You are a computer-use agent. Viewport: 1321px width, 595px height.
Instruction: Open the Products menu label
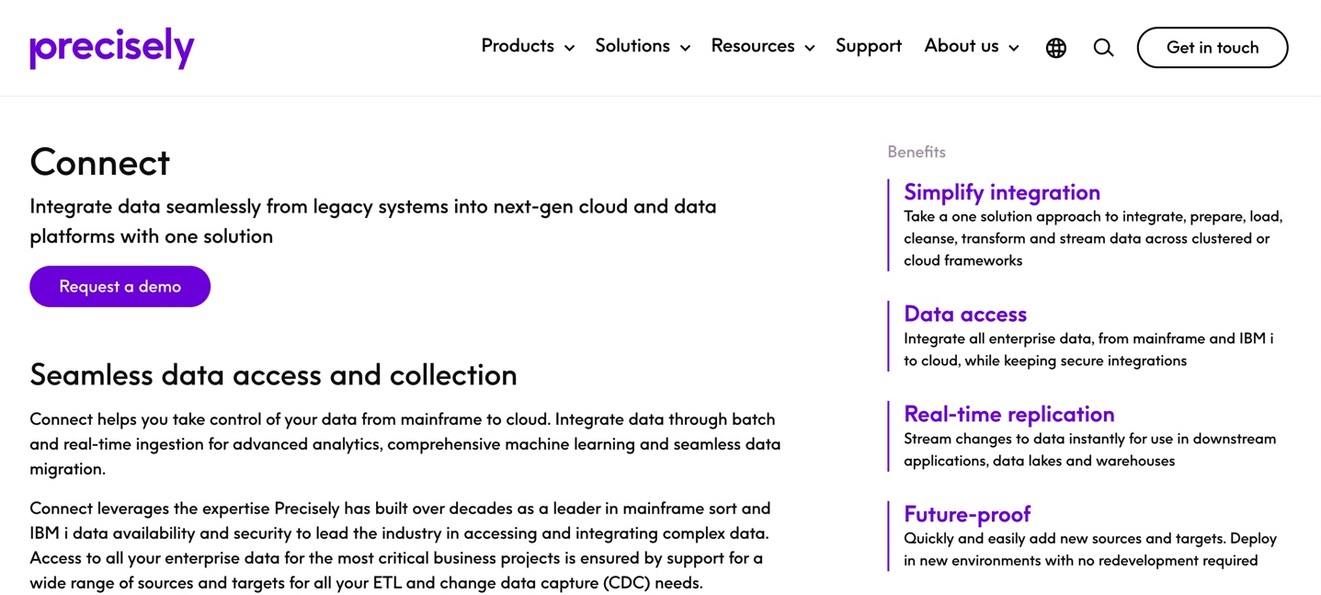click(x=517, y=46)
